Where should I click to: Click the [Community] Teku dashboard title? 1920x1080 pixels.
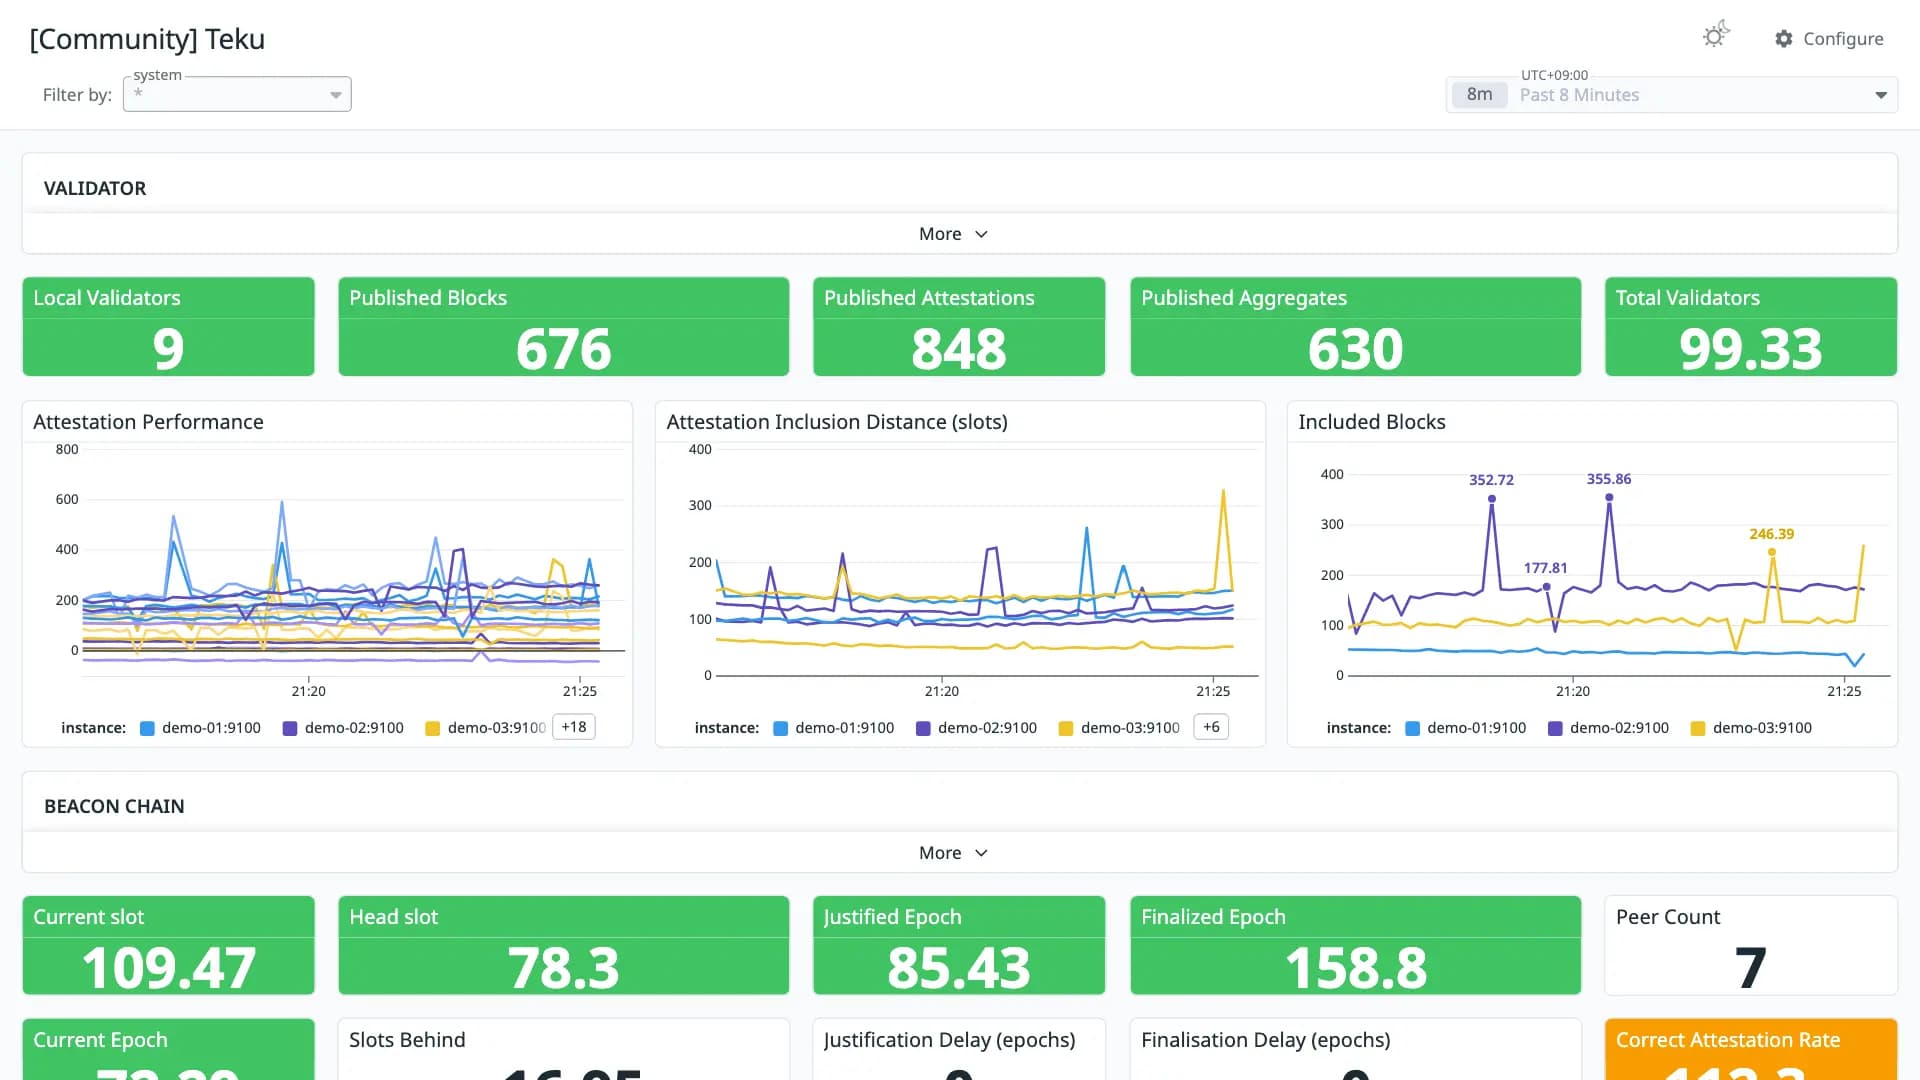(x=147, y=39)
